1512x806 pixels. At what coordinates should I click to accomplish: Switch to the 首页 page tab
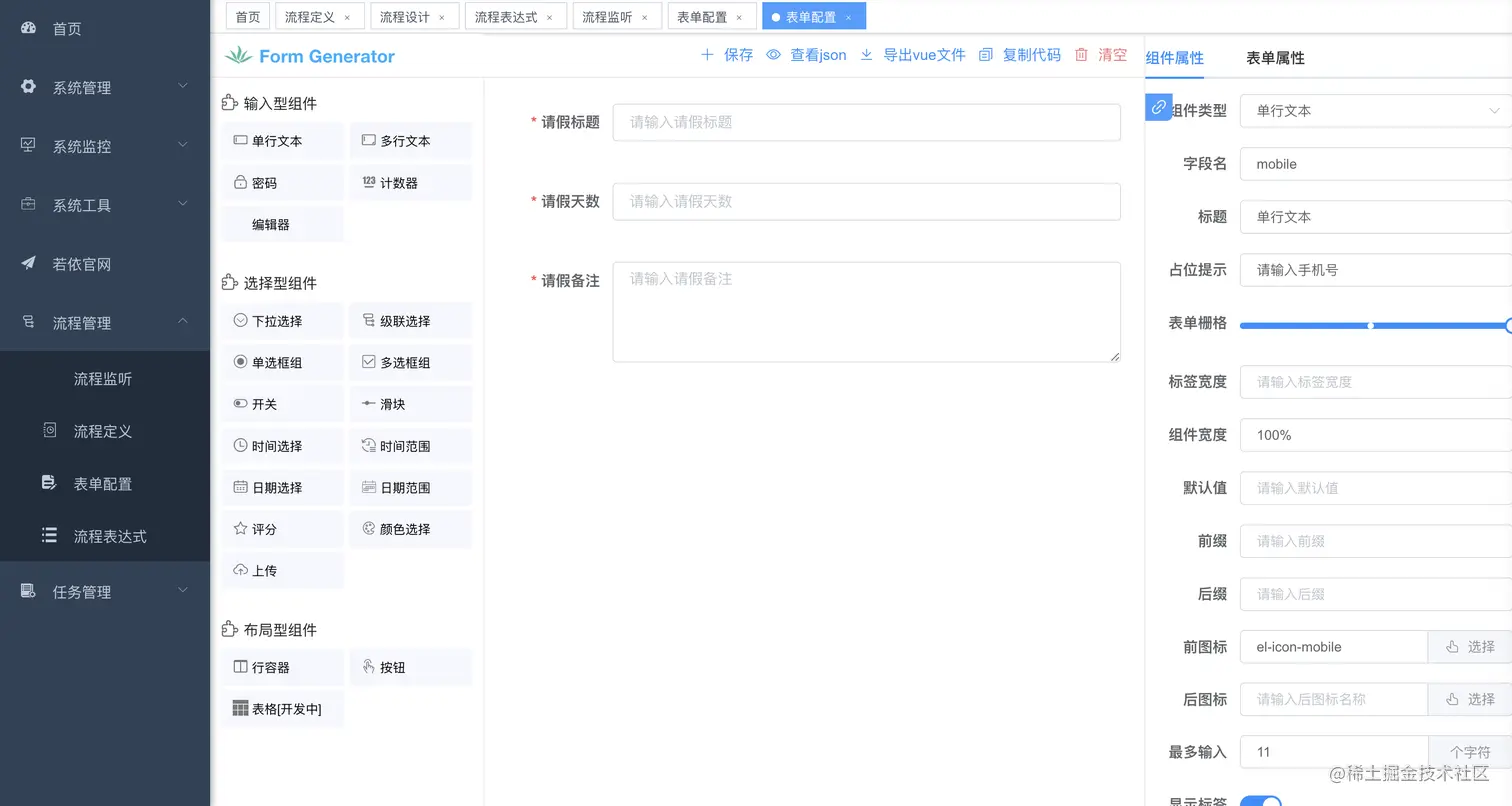click(x=248, y=17)
